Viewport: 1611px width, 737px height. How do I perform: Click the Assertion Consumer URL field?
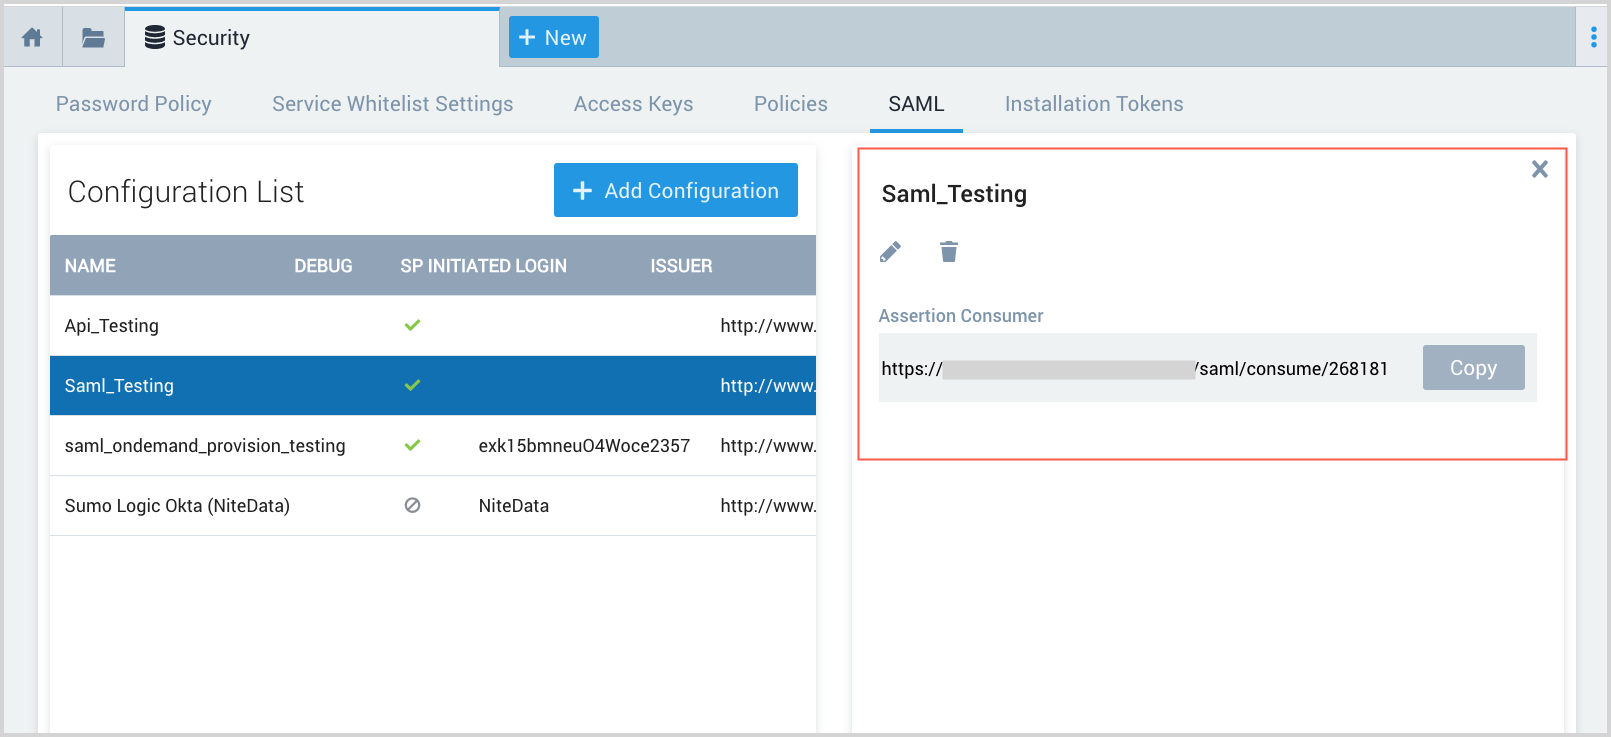coord(1134,369)
